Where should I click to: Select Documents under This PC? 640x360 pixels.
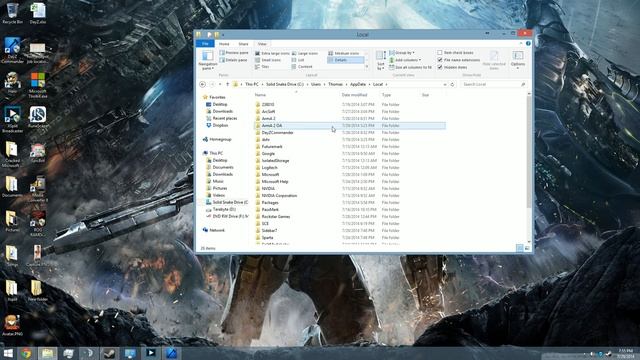(x=220, y=167)
